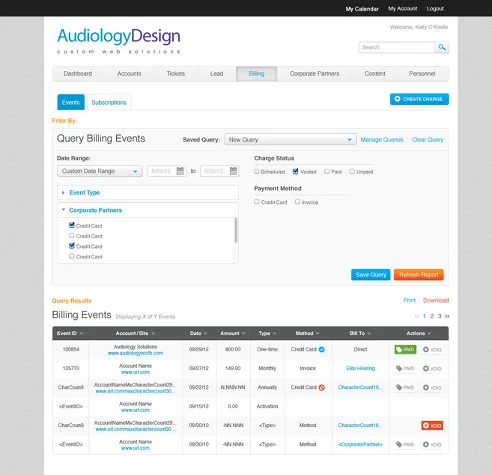Check the Paid charge status checkbox
The height and width of the screenshot is (475, 492).
tap(327, 171)
